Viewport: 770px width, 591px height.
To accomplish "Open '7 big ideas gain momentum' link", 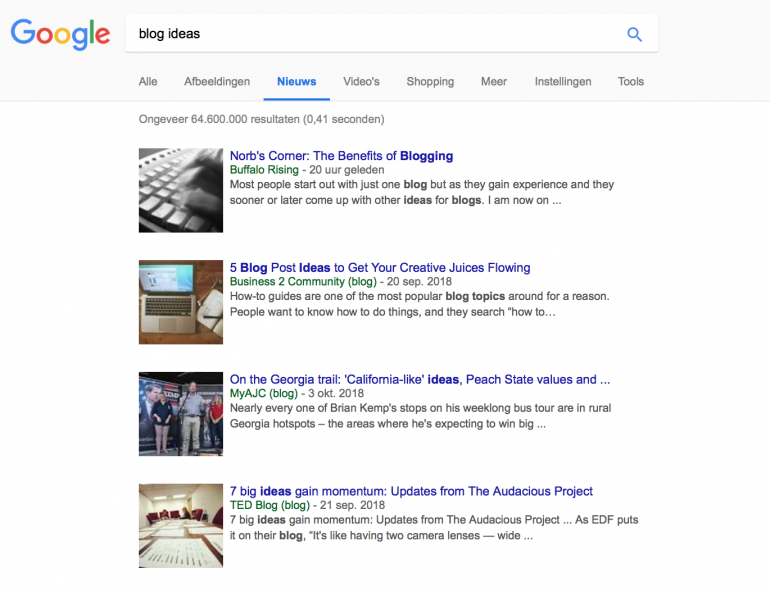I will click(x=411, y=491).
